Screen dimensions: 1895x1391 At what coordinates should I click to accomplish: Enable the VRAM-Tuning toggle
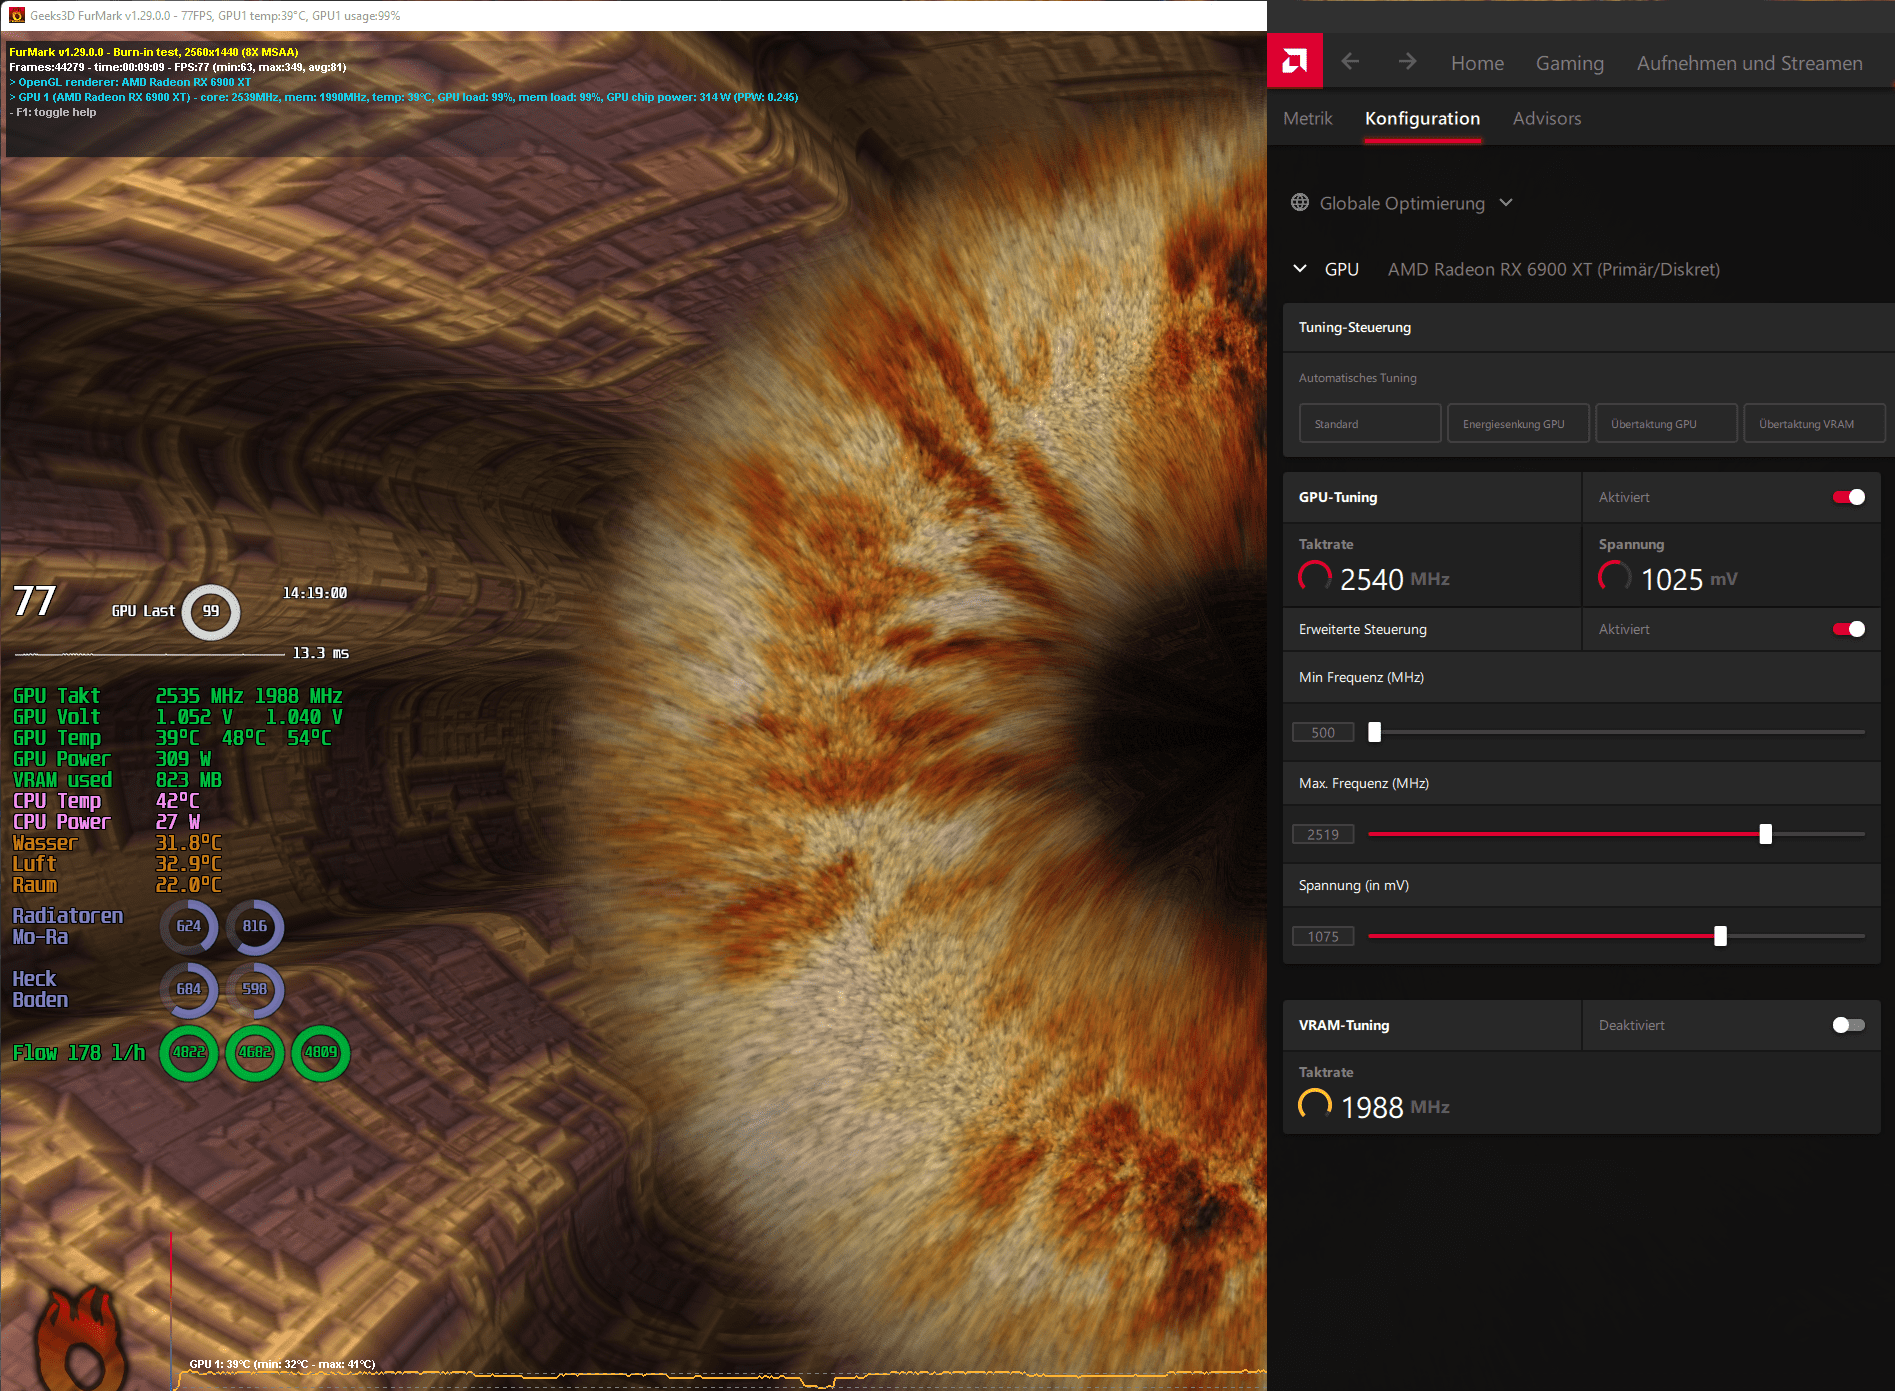tap(1848, 1025)
